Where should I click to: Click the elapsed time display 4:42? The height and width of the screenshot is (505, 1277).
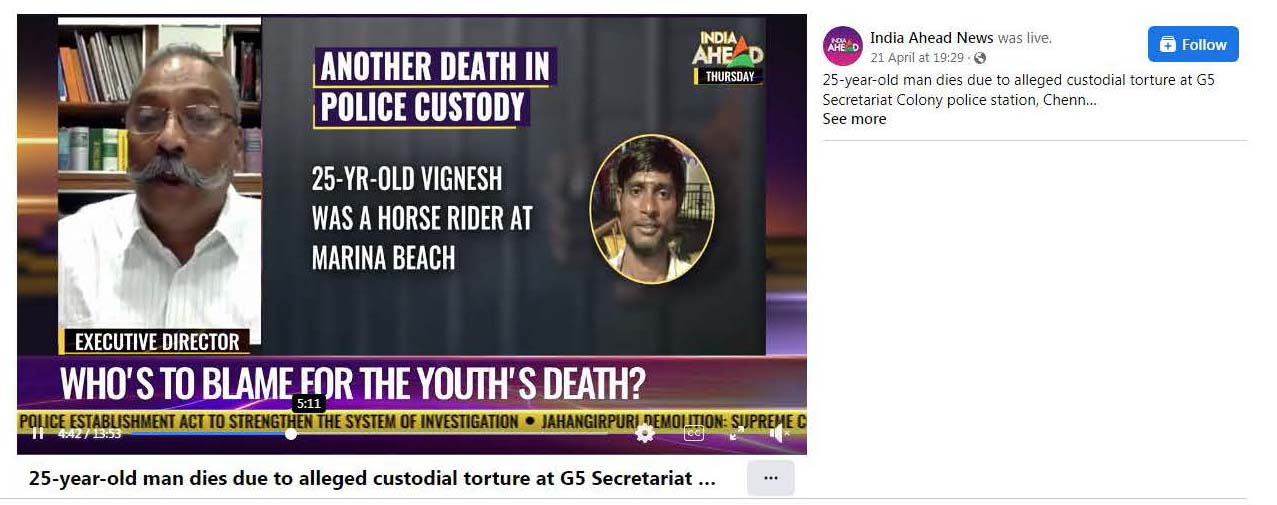pos(68,434)
